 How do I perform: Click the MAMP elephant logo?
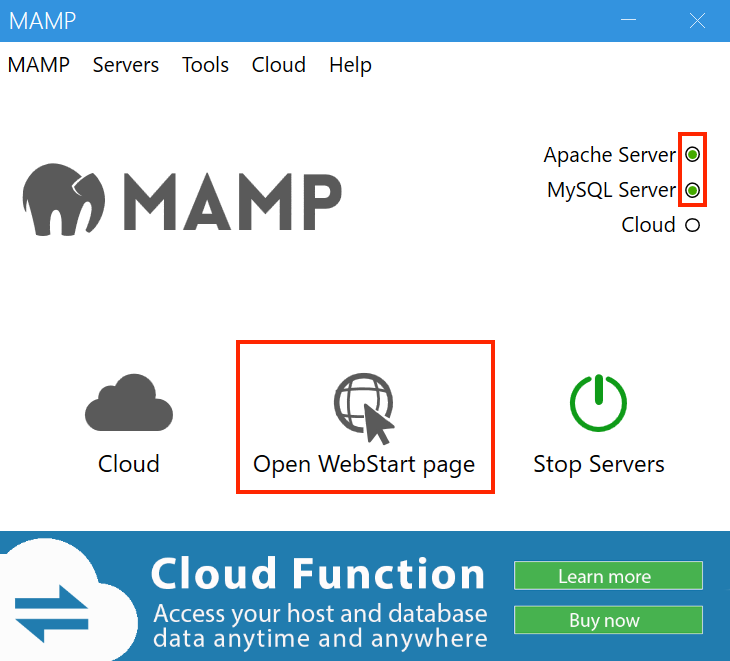[x=64, y=199]
